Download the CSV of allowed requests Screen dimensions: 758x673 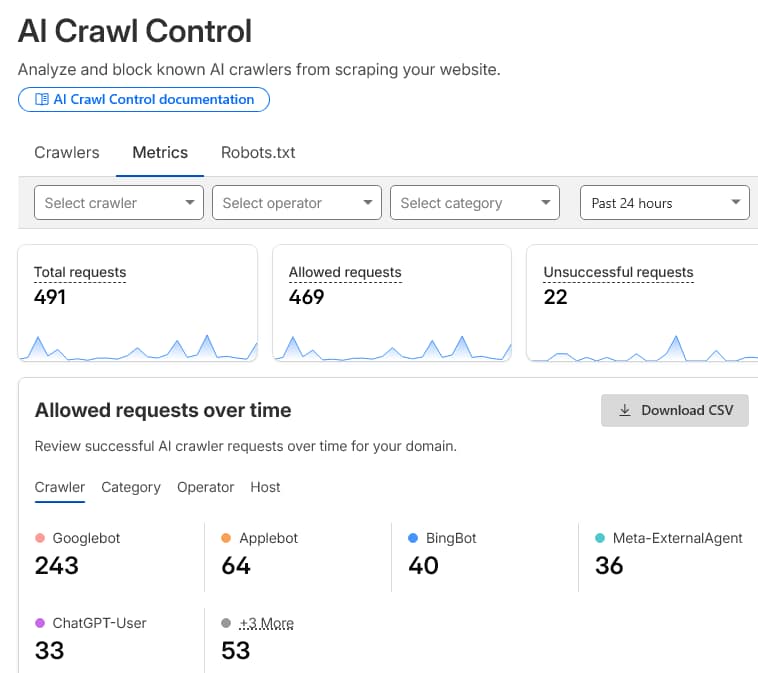pos(675,410)
